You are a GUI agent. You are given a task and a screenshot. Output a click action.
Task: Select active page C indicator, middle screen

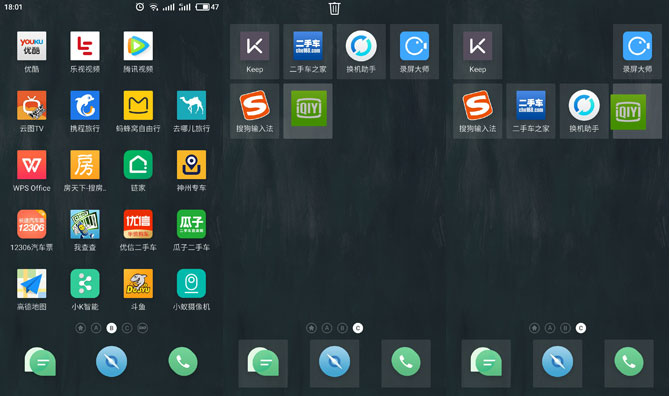[x=358, y=328]
